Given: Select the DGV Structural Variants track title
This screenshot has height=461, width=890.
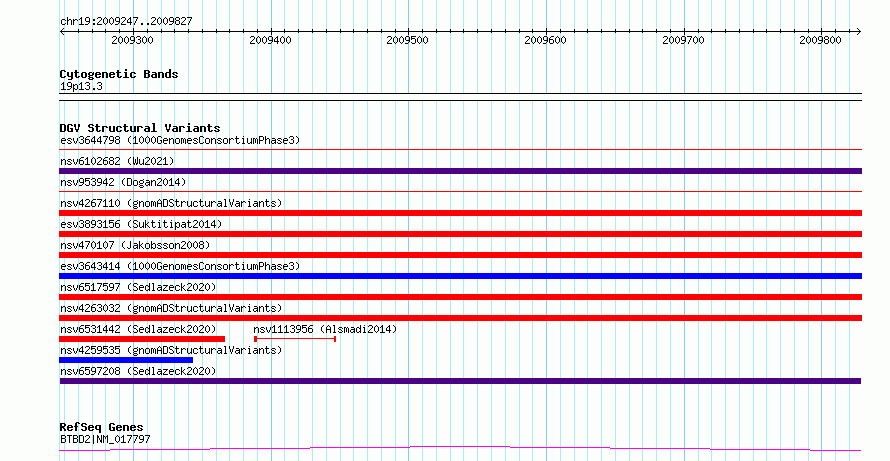Looking at the screenshot, I should (140, 128).
